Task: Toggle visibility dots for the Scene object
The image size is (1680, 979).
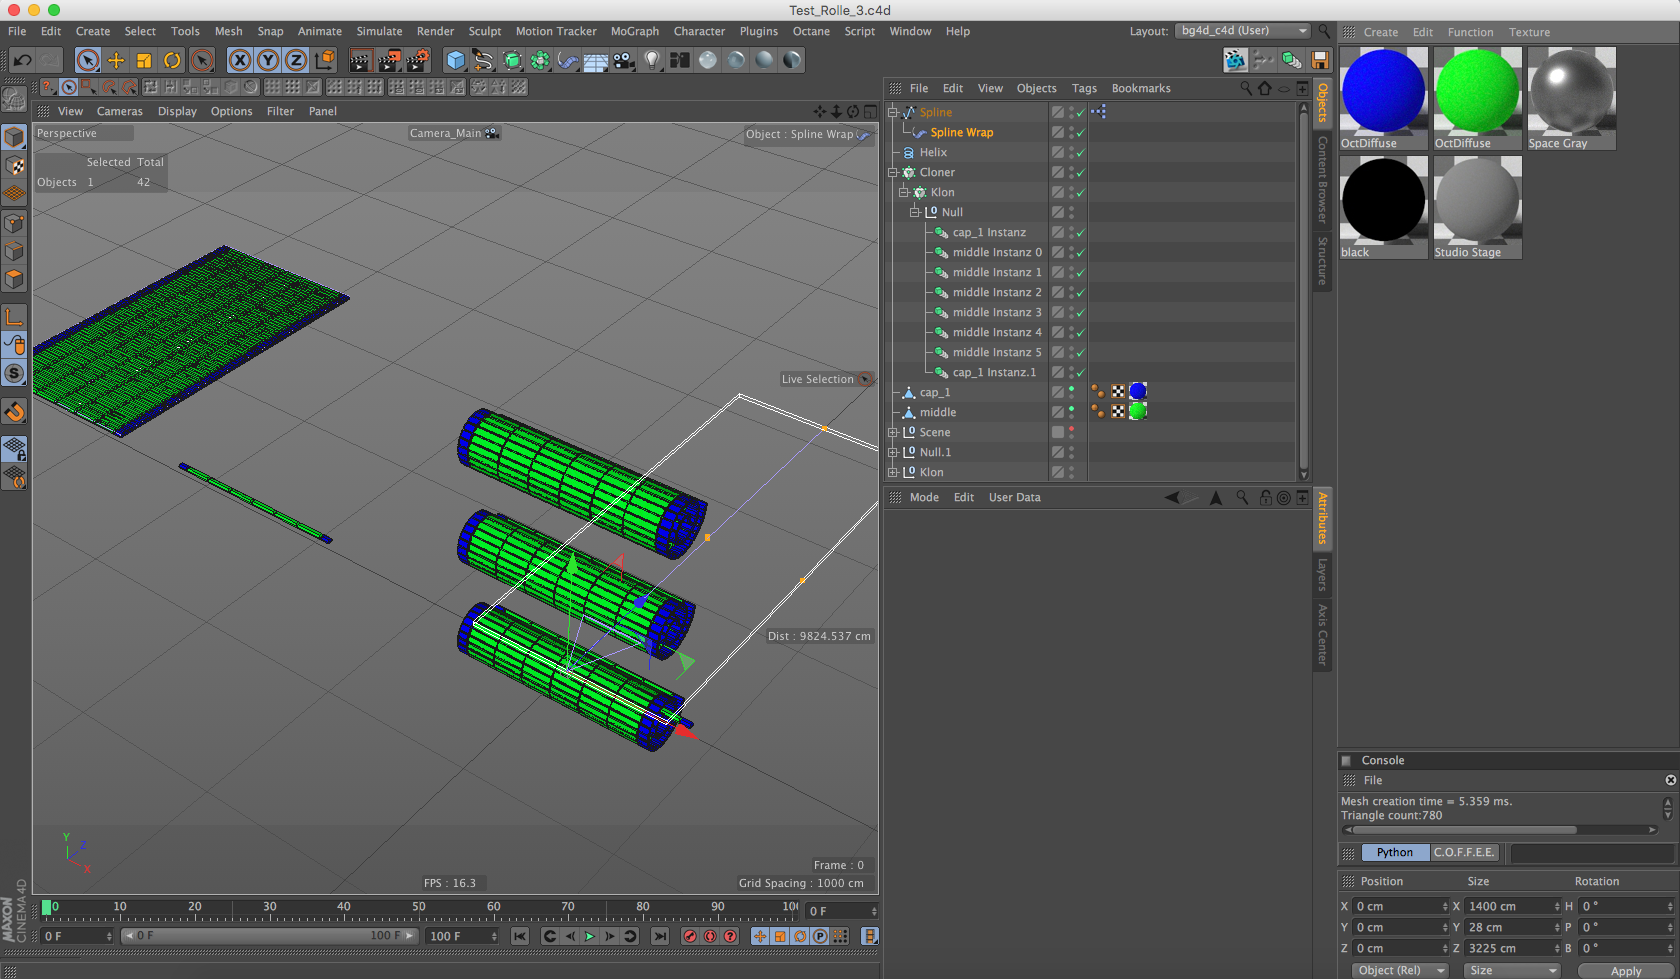Action: point(1071,432)
